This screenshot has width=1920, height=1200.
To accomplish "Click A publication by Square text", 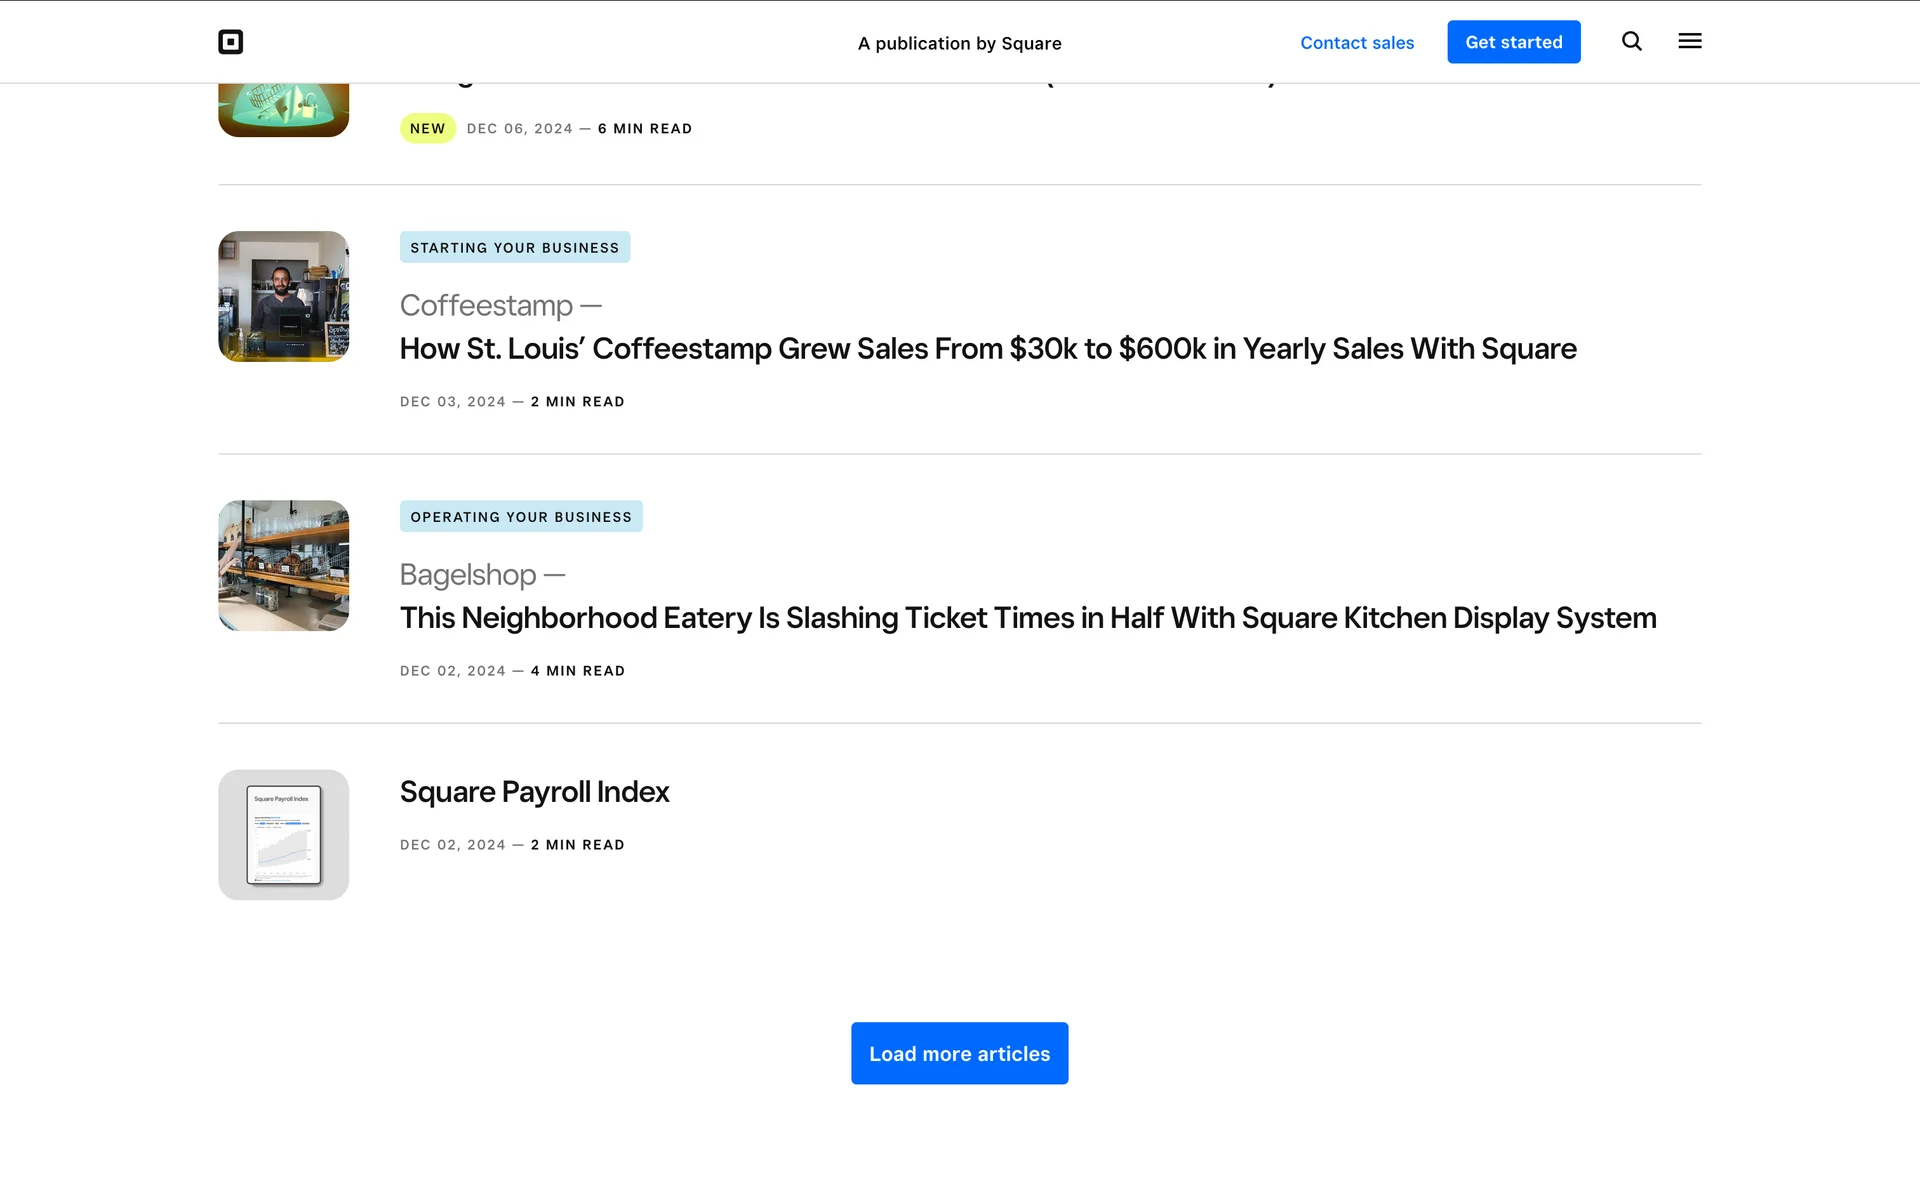I will (x=959, y=43).
